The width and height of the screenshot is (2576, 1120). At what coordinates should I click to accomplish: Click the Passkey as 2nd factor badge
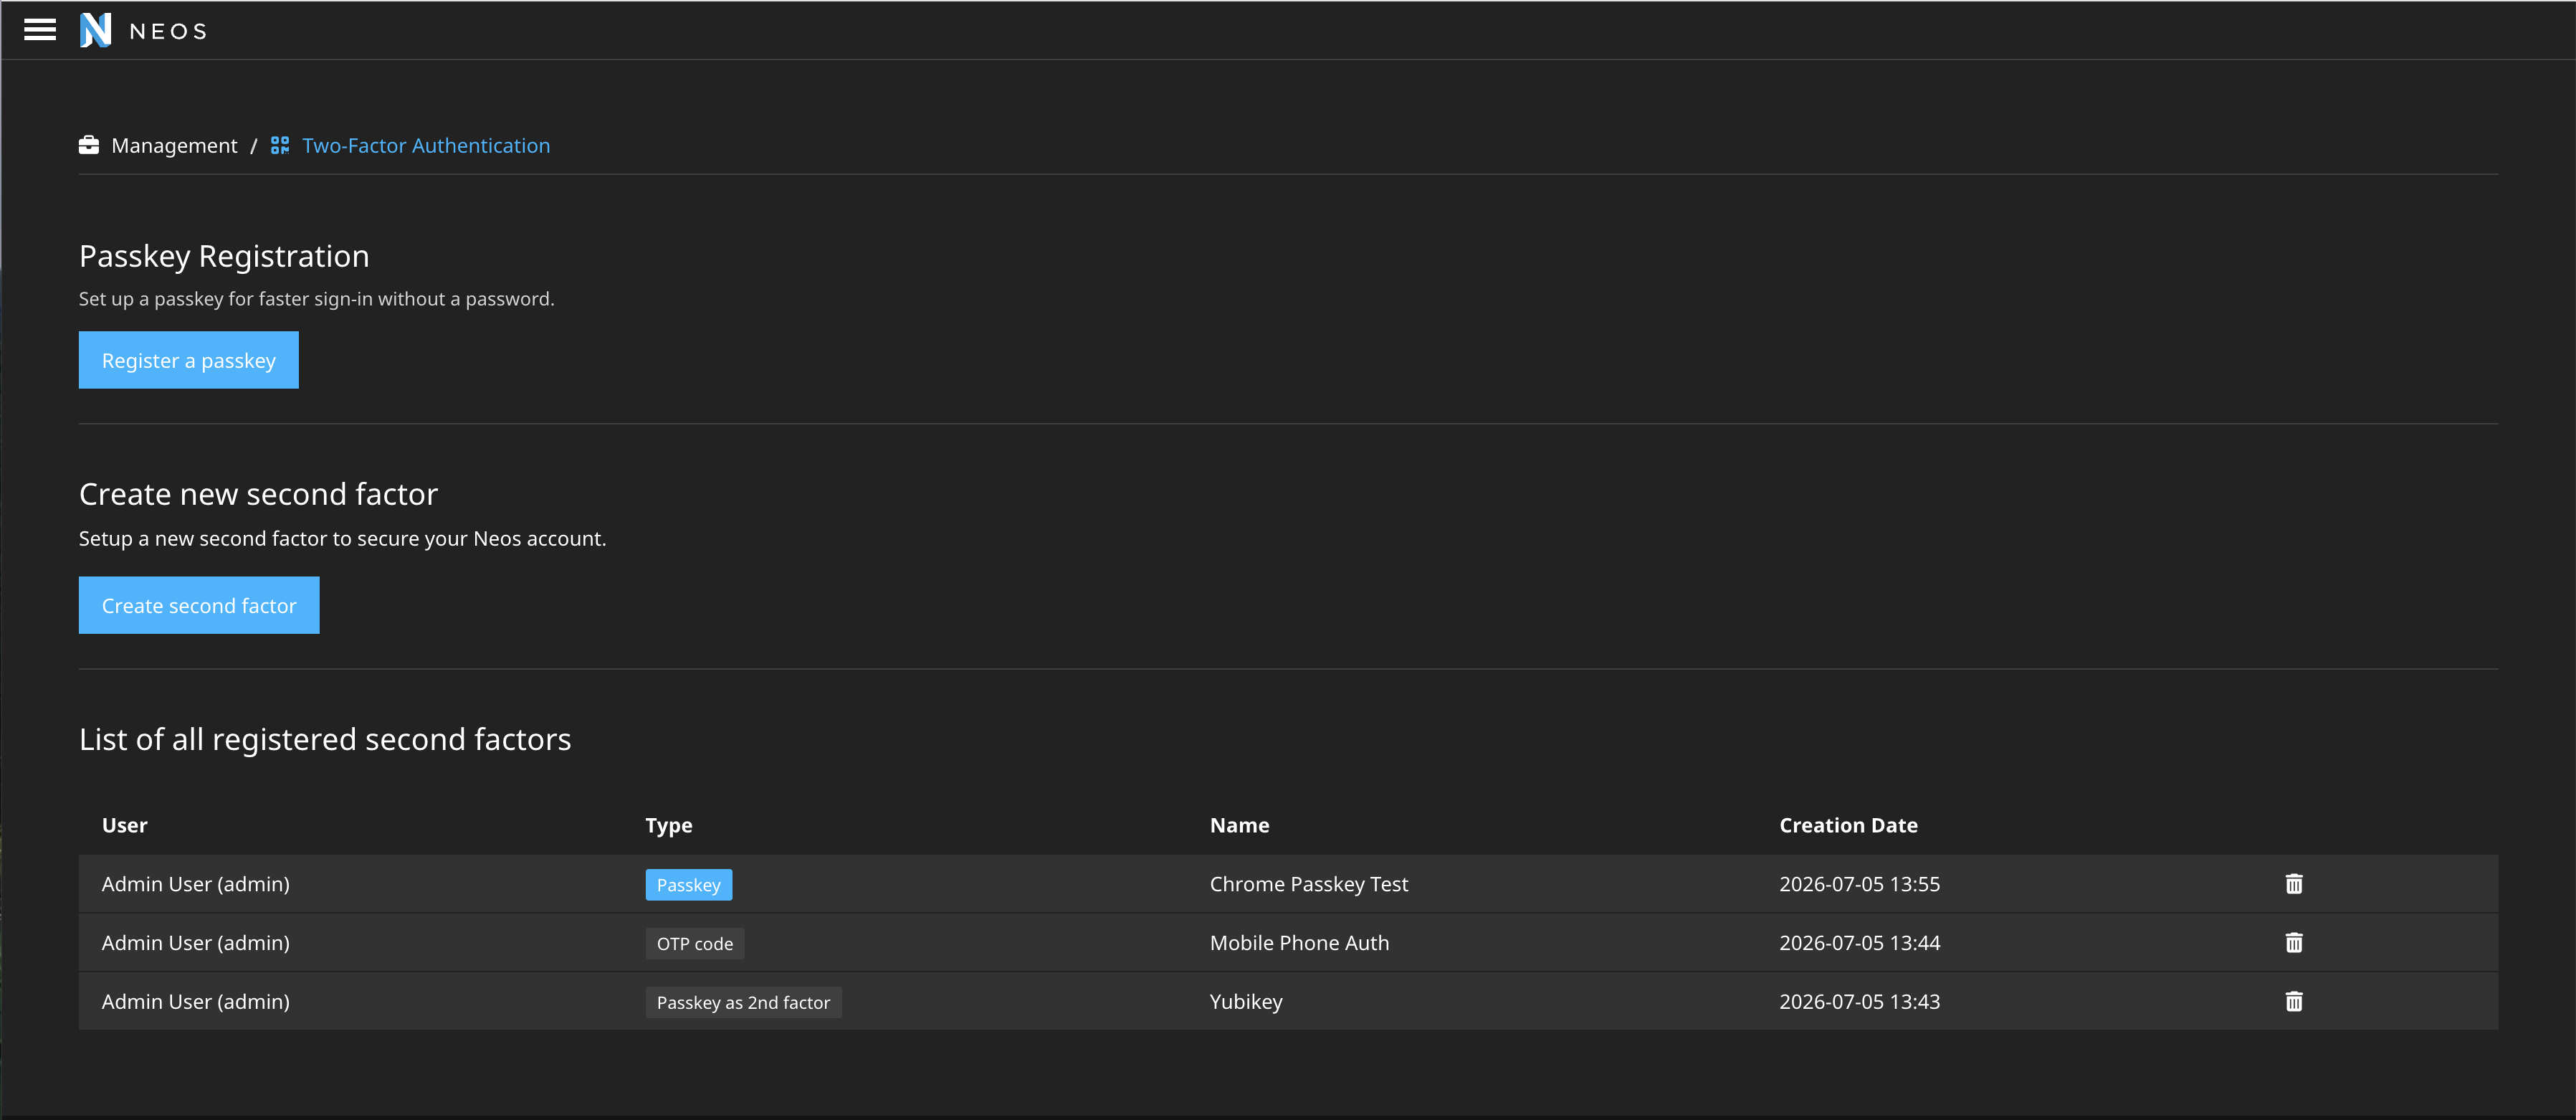click(x=743, y=1003)
